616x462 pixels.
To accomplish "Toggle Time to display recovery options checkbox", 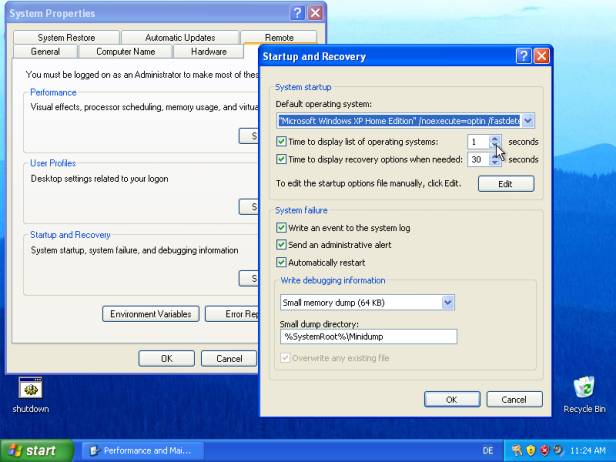I will 281,159.
